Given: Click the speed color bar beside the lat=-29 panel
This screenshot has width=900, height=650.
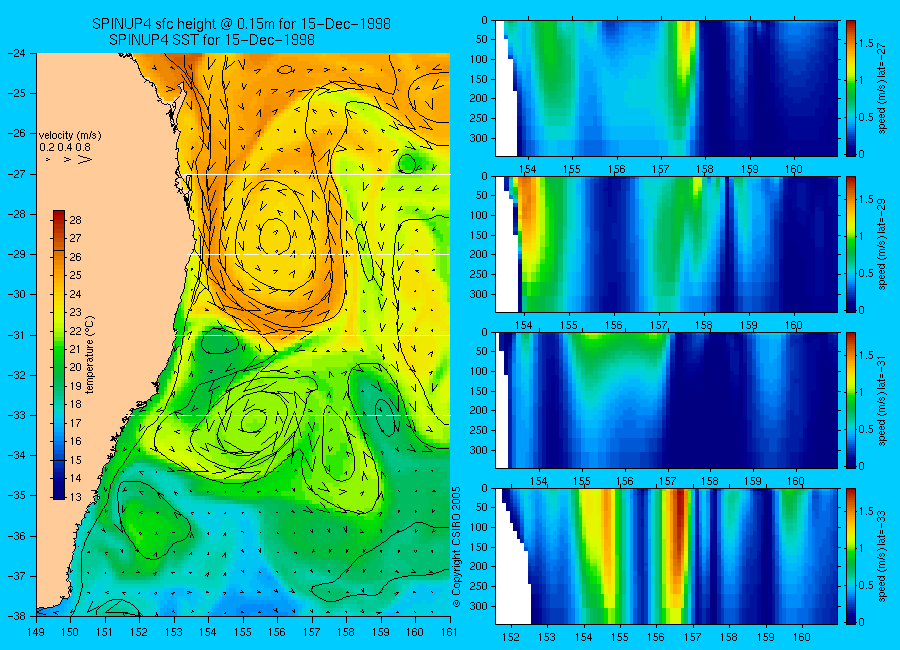Looking at the screenshot, I should click(851, 244).
